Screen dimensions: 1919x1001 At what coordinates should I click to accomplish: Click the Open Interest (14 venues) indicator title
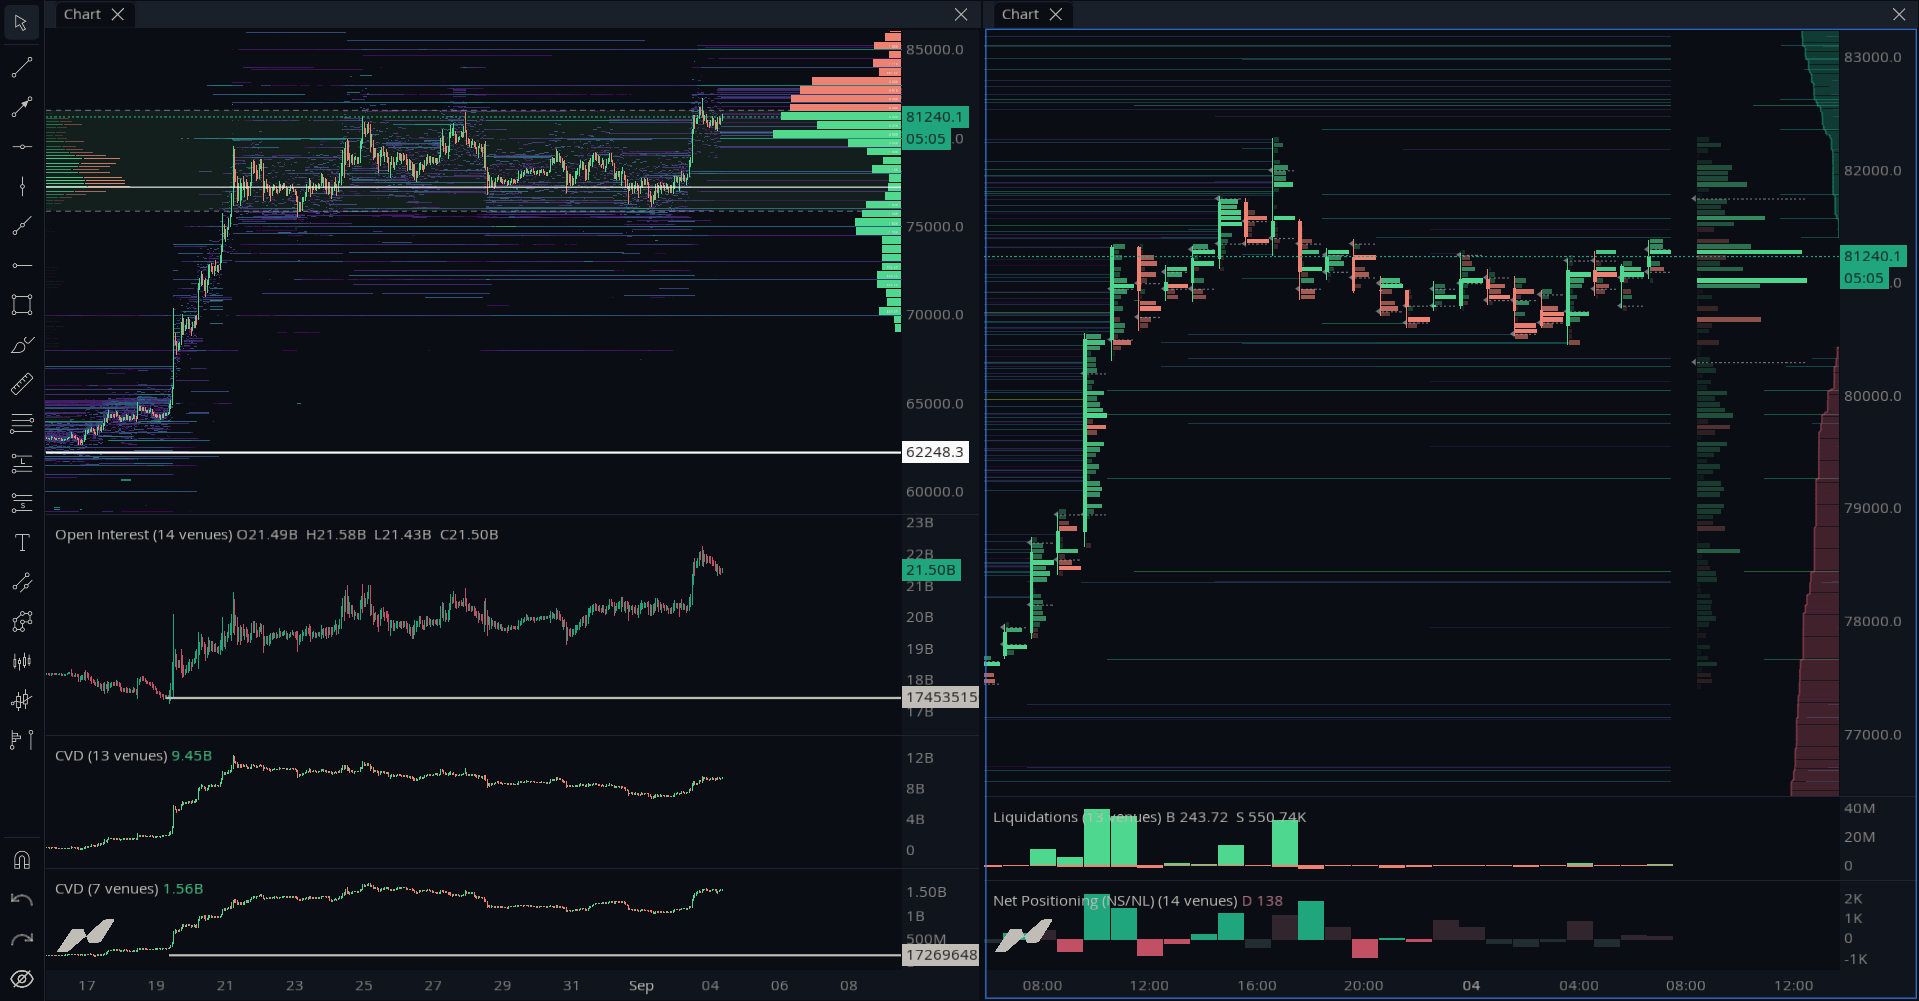(143, 535)
